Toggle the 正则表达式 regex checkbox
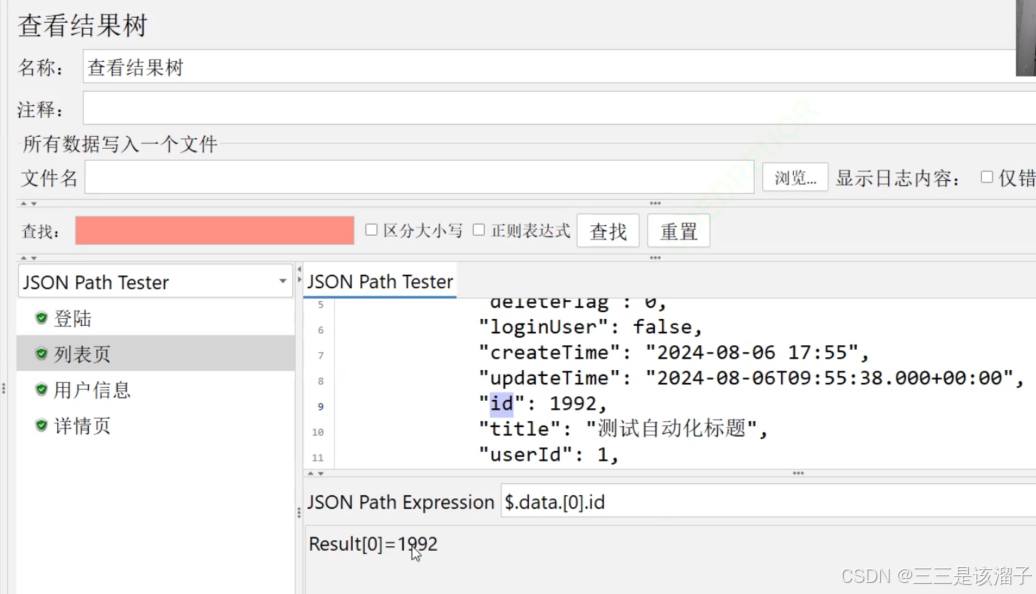 (x=478, y=230)
